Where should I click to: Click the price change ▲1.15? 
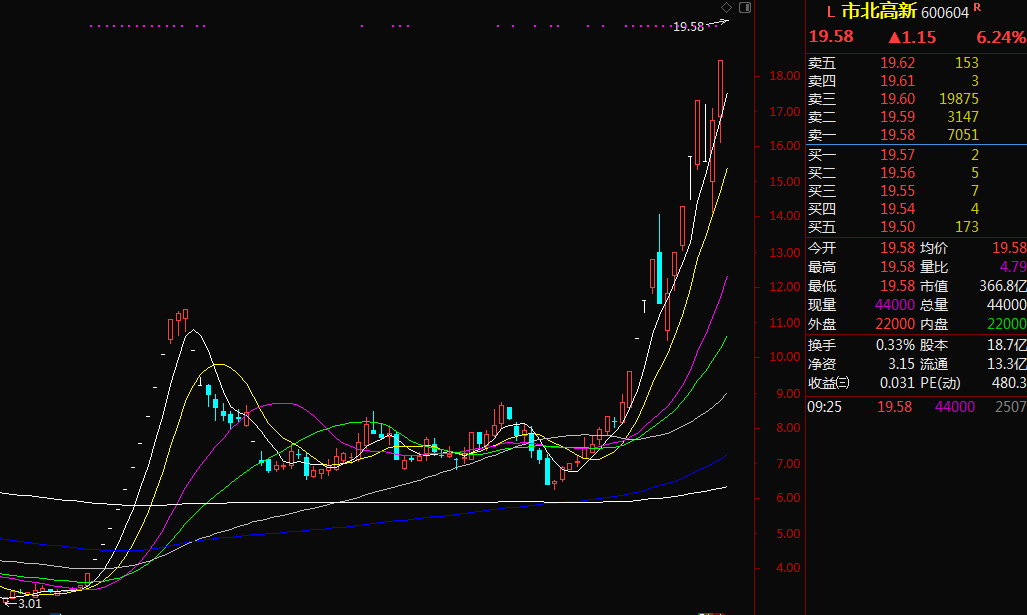tap(912, 37)
